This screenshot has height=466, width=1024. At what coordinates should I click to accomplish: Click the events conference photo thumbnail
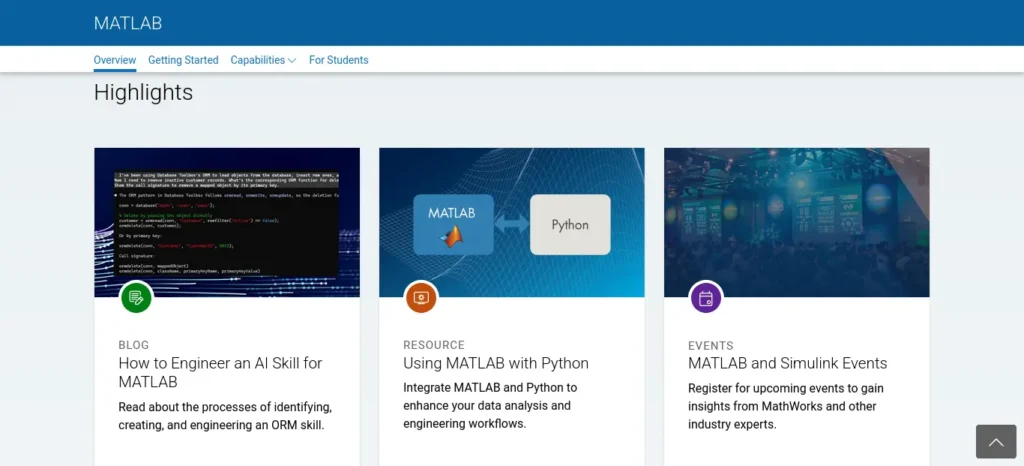coord(797,223)
